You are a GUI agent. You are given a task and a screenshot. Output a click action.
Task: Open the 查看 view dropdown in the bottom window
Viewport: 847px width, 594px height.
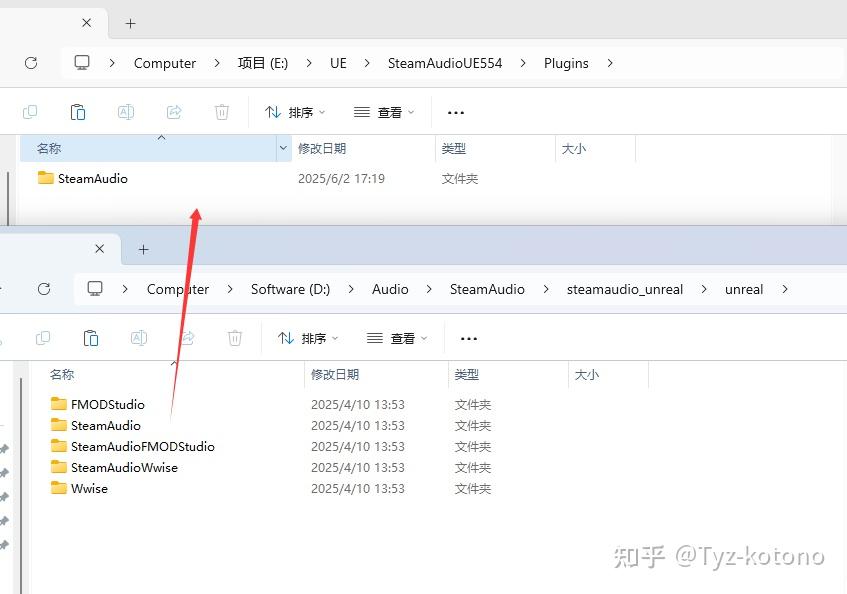click(396, 338)
